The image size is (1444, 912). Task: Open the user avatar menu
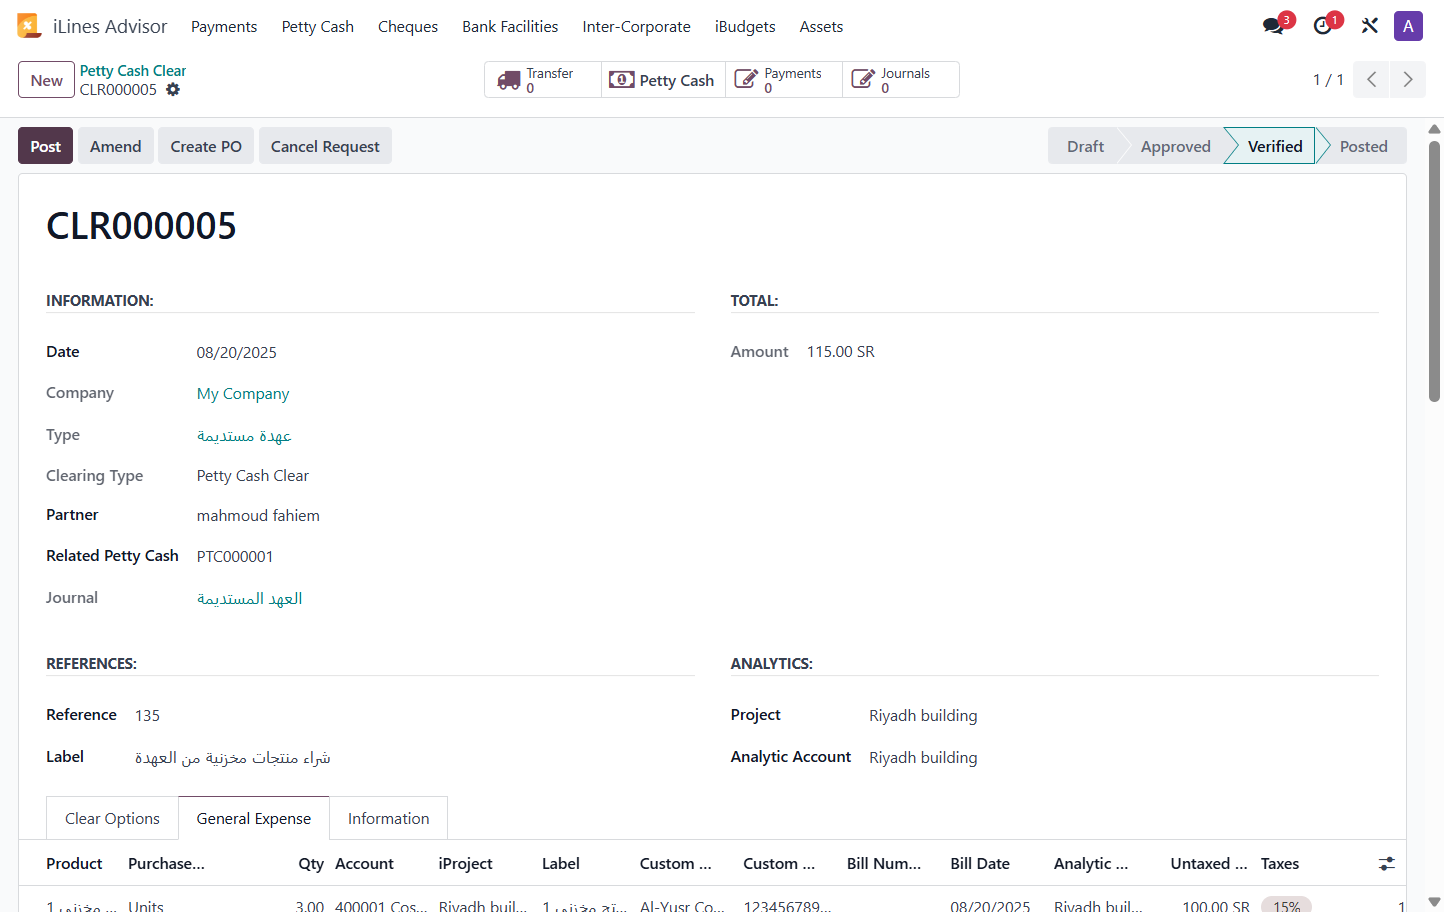coord(1408,26)
